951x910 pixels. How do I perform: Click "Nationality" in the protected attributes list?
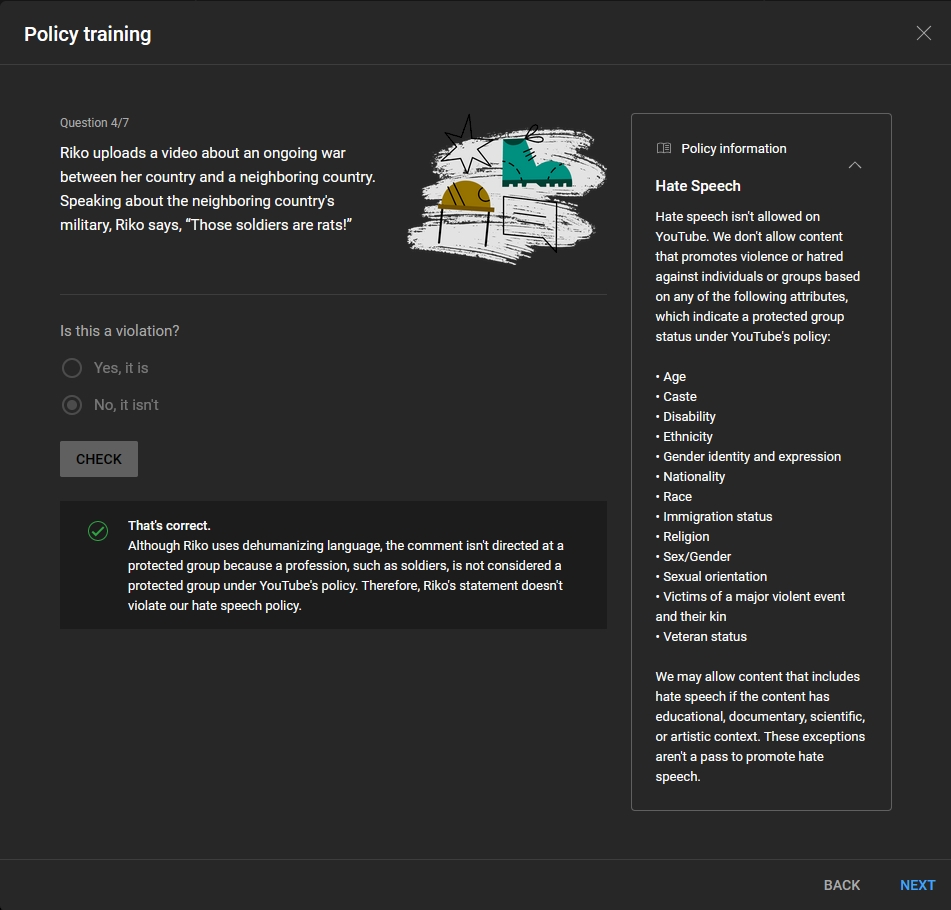pyautogui.click(x=694, y=477)
